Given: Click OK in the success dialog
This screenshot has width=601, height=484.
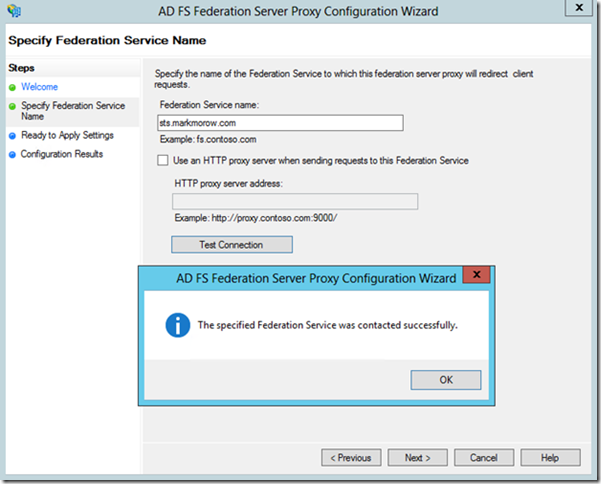Looking at the screenshot, I should click(446, 380).
